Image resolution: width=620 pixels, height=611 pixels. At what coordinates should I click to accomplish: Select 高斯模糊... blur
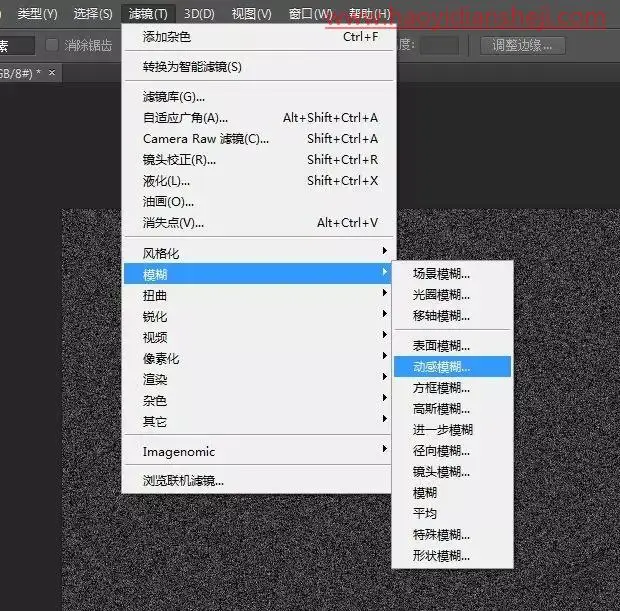[x=453, y=409]
